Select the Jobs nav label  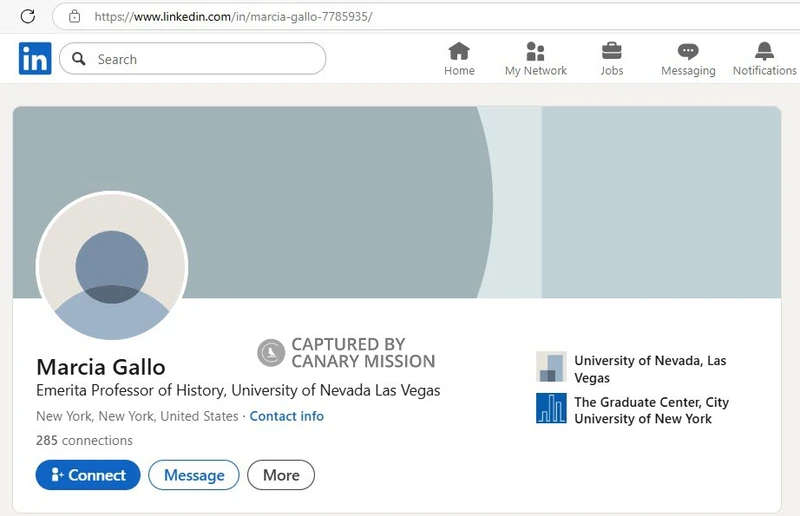tap(612, 70)
